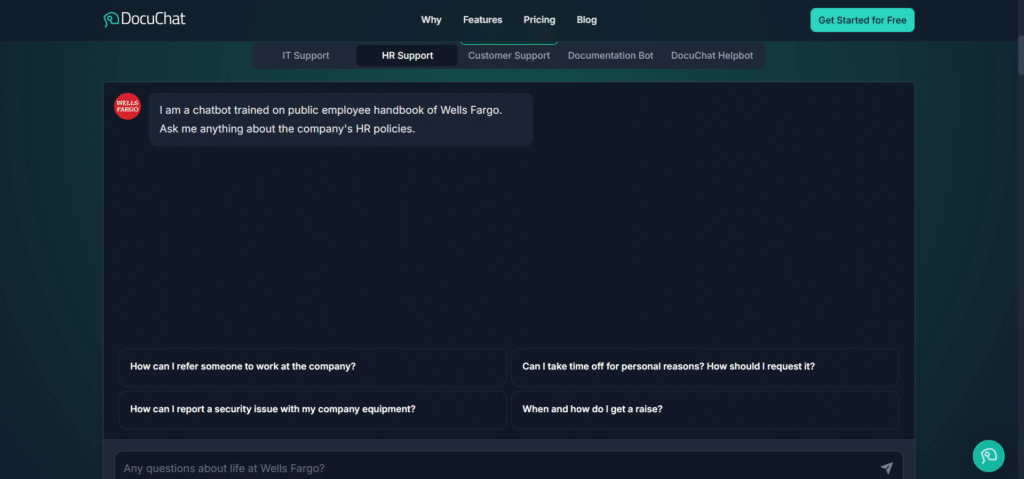Screen dimensions: 1024x479
Task: Select the HR Support tab
Action: pos(407,56)
